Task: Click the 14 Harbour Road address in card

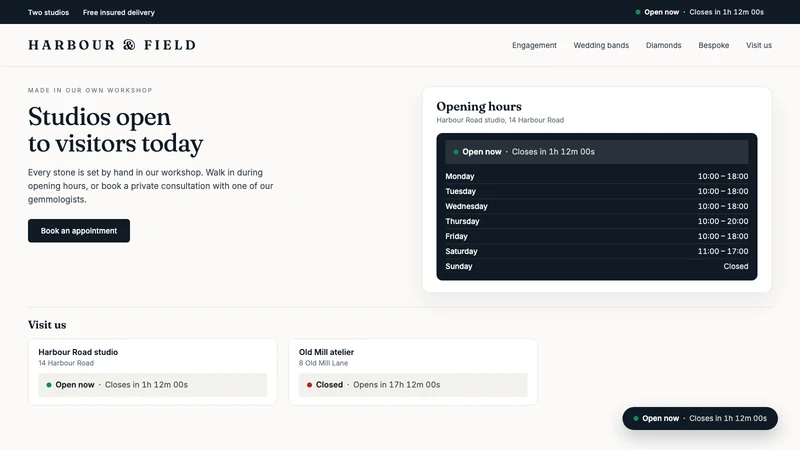Action: coord(66,363)
